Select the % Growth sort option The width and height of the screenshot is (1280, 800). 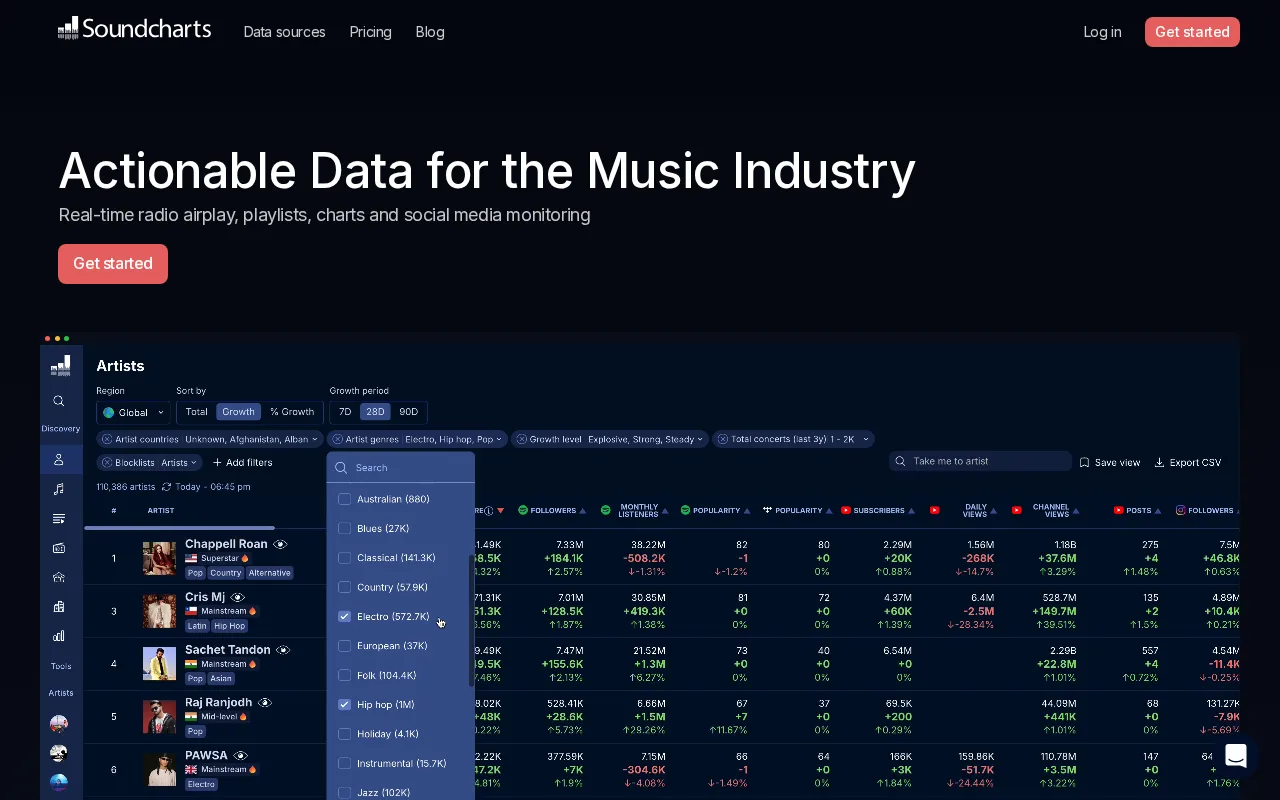pyautogui.click(x=292, y=412)
